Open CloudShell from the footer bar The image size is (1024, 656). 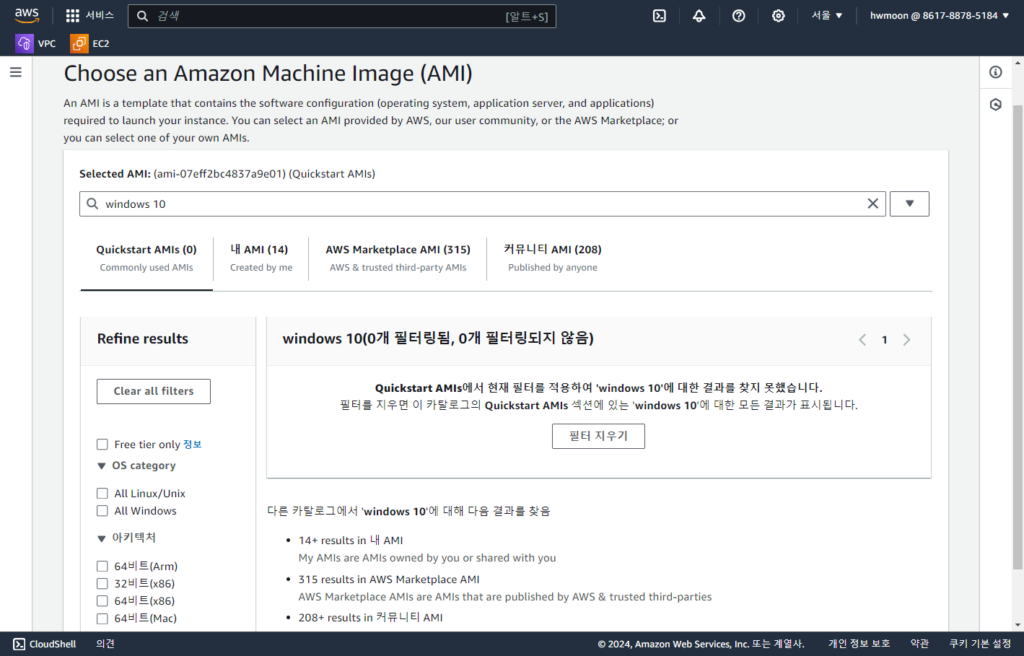44,644
